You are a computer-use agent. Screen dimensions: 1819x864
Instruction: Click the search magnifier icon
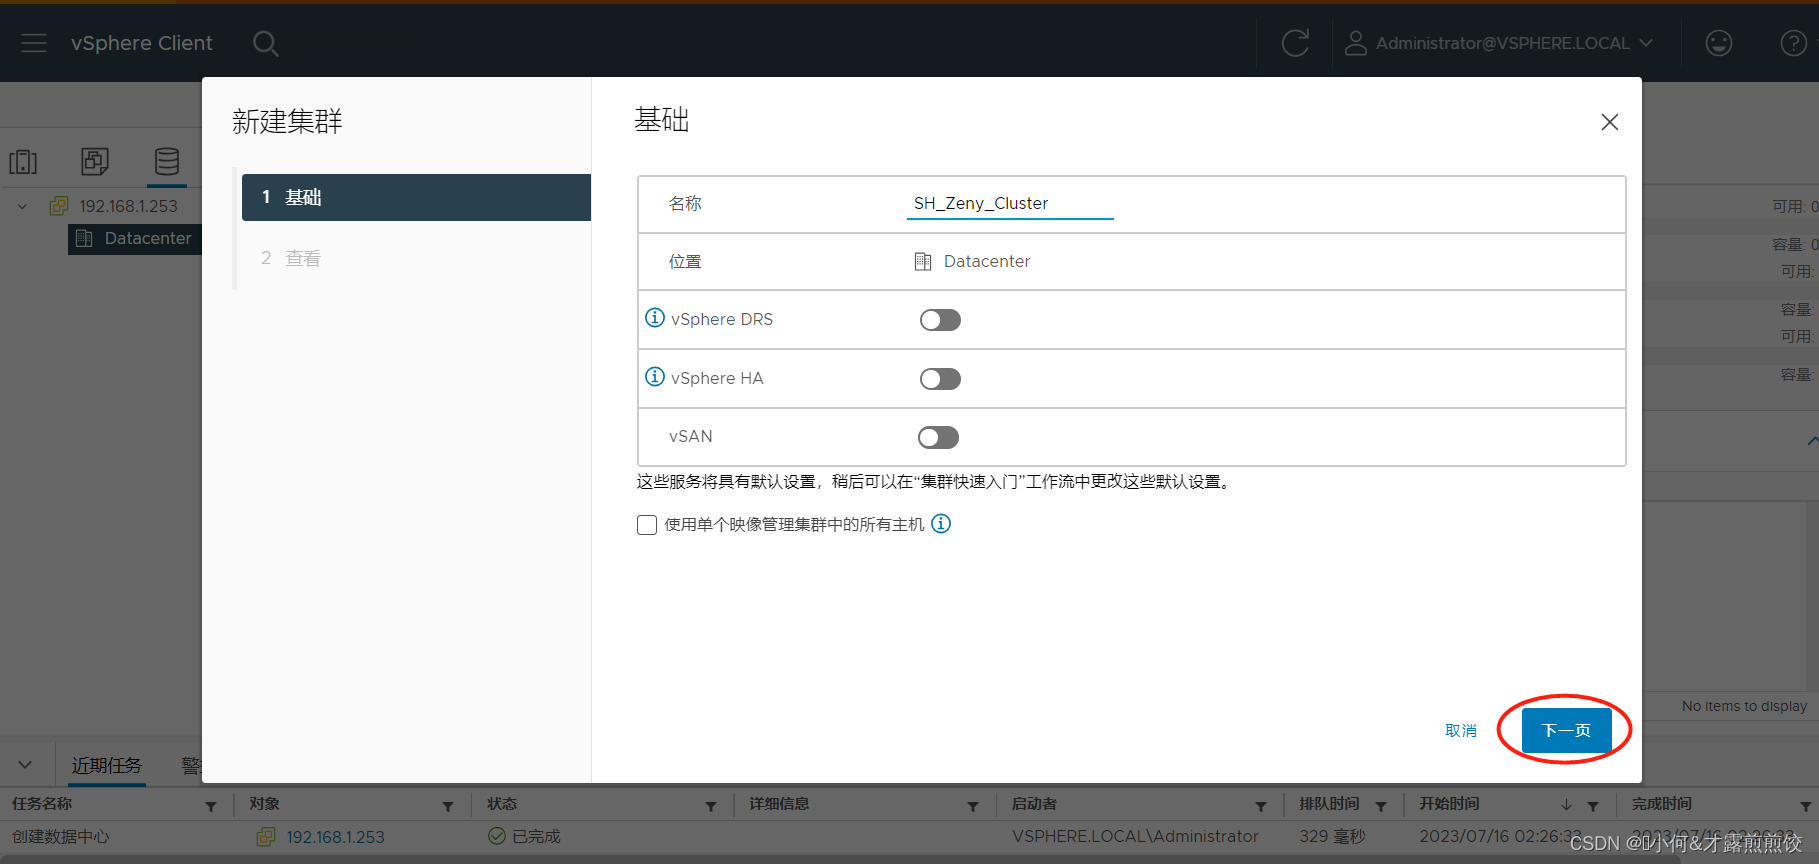(265, 43)
